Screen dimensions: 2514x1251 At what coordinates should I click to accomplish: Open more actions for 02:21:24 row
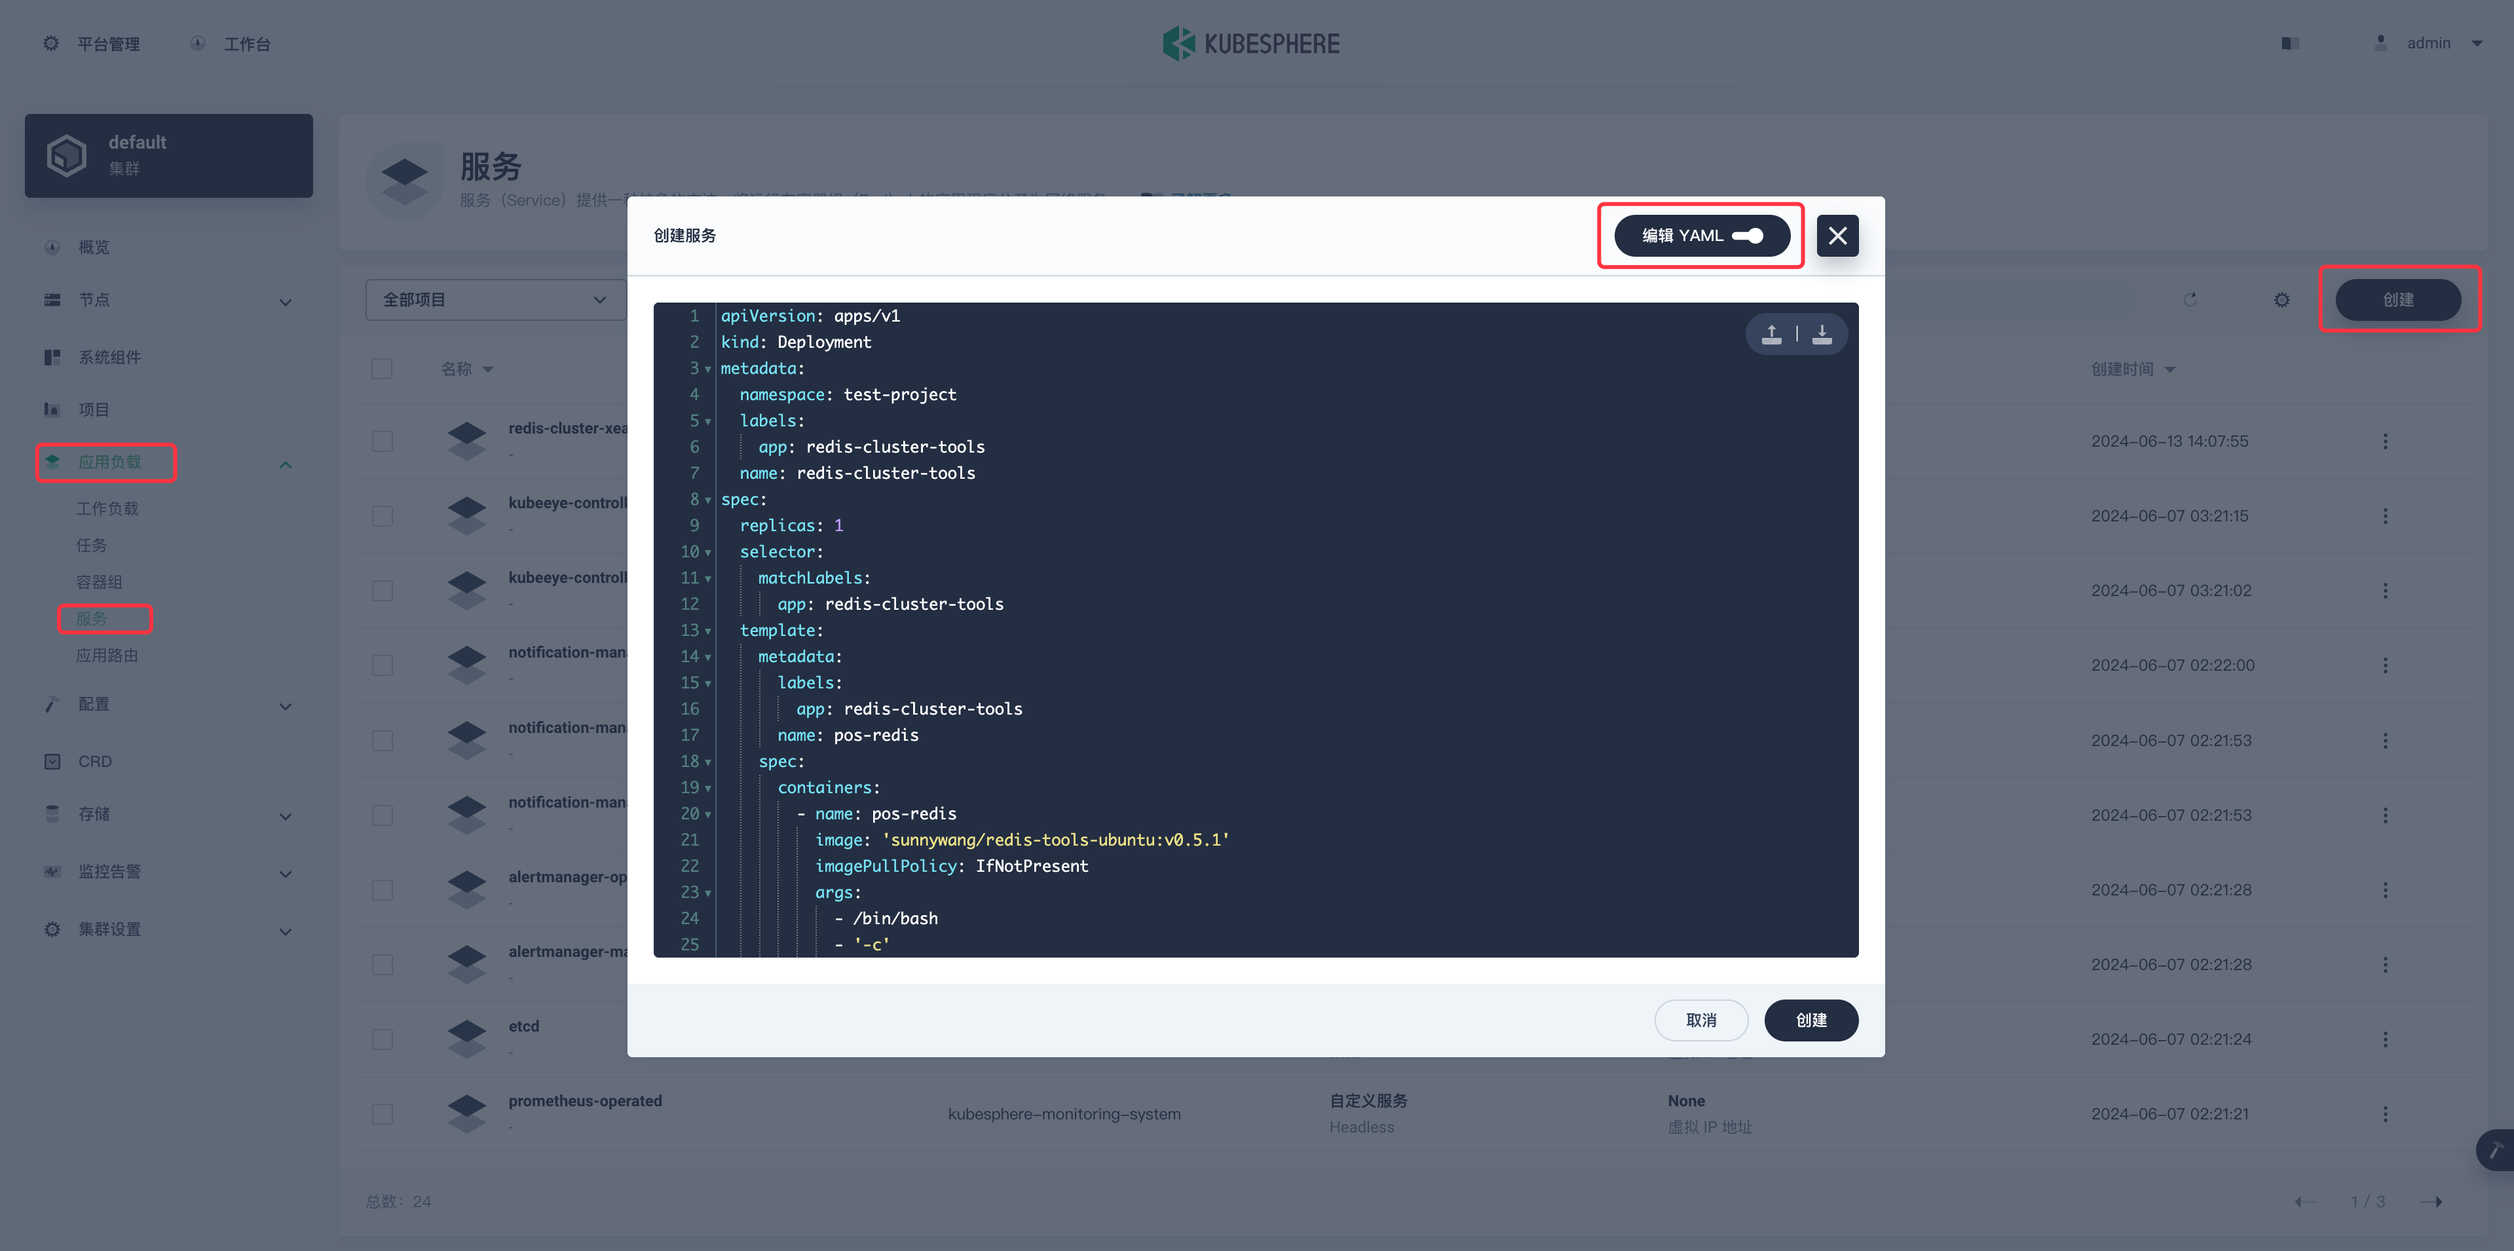(x=2385, y=1040)
